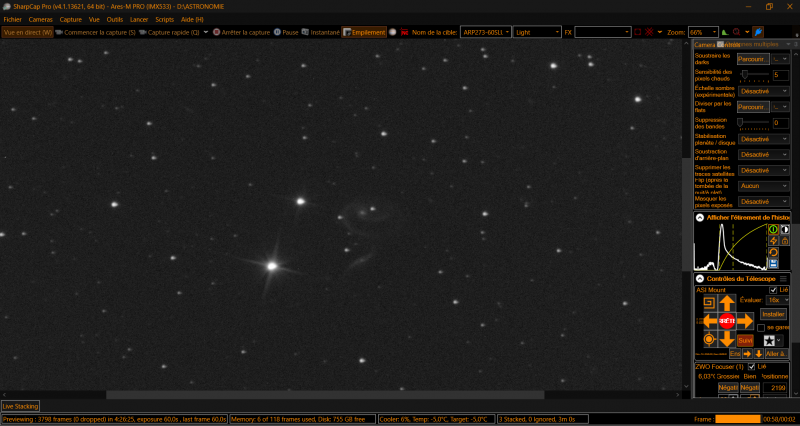The width and height of the screenshot is (800, 426).
Task: Toggle the ASI Mount linked checkbox
Action: point(773,290)
